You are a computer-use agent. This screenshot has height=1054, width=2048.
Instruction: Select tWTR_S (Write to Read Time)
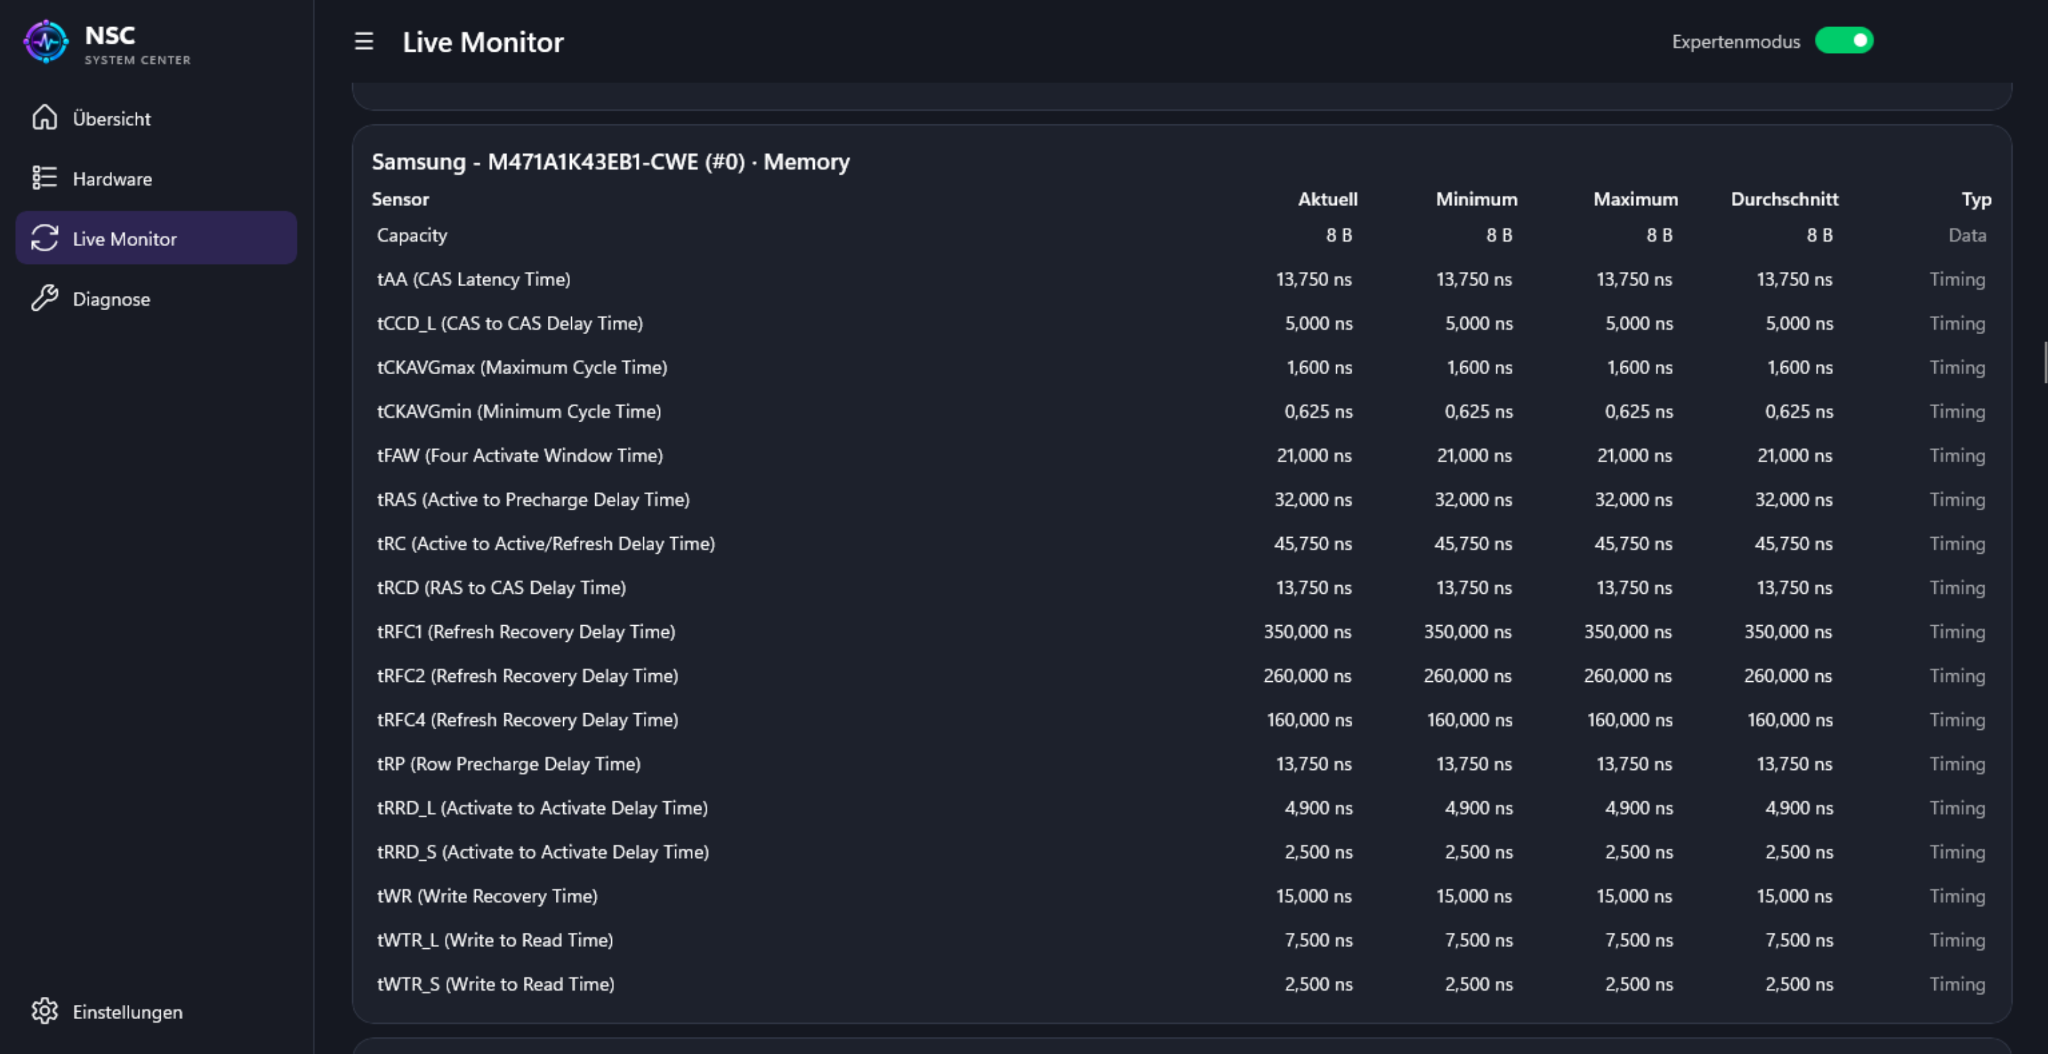pos(1181,983)
